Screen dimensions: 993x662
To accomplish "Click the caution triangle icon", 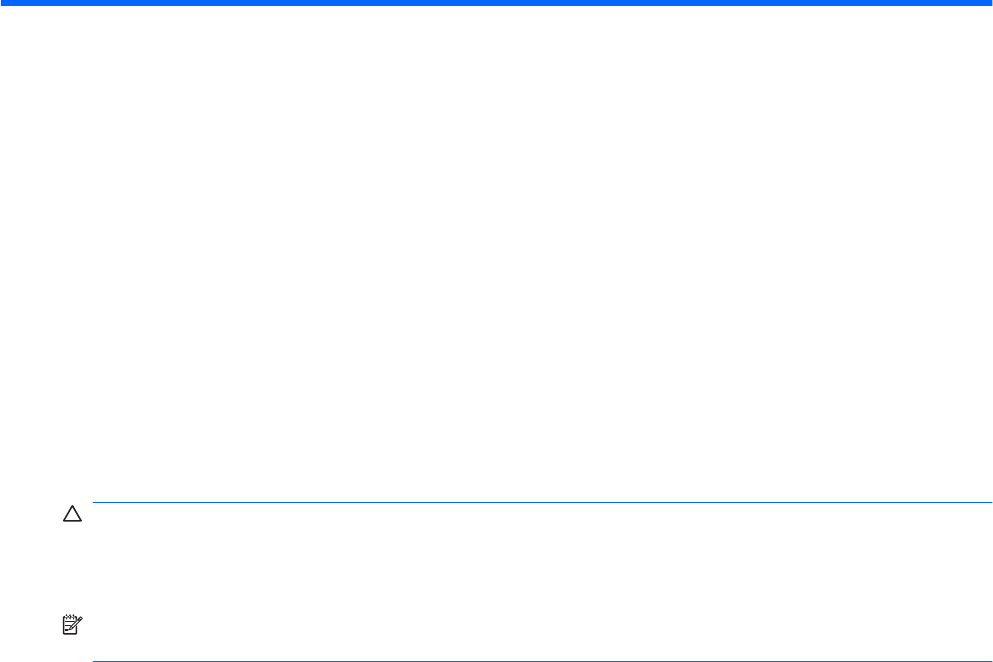I will (72, 513).
